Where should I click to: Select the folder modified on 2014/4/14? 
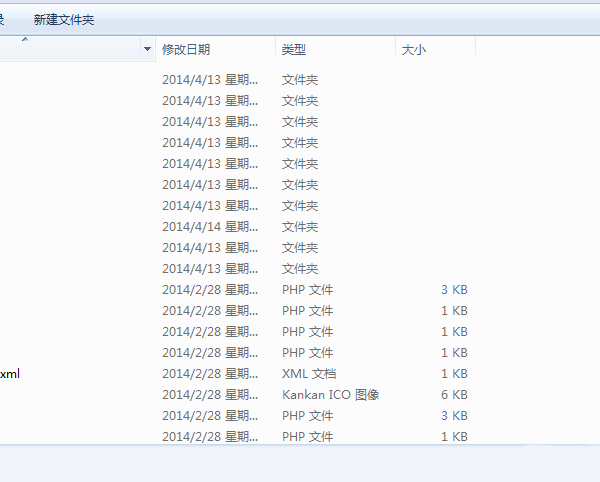tap(209, 227)
